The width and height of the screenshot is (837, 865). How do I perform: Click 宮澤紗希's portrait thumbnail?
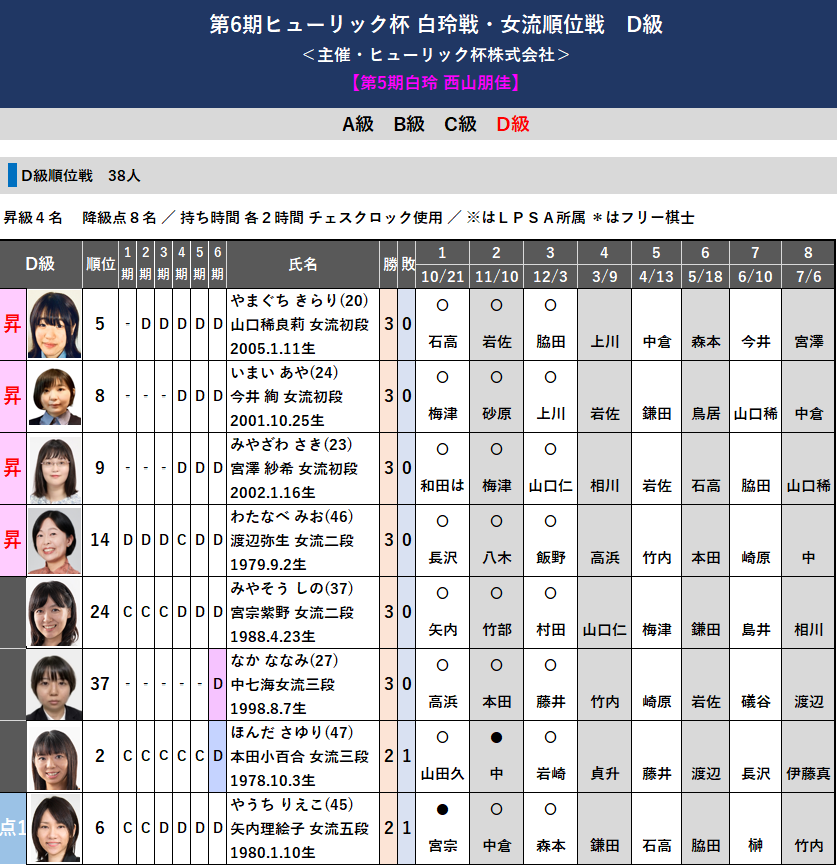(54, 468)
